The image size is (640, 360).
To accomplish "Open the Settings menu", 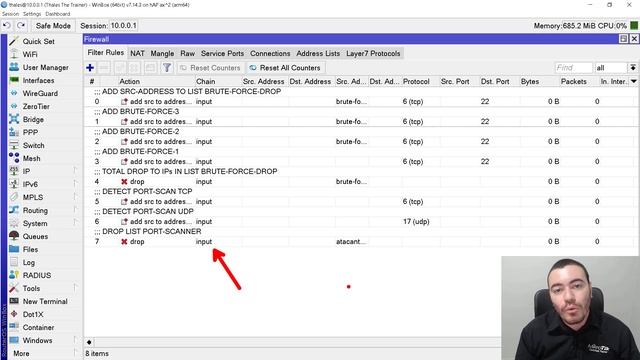I will click(x=32, y=14).
